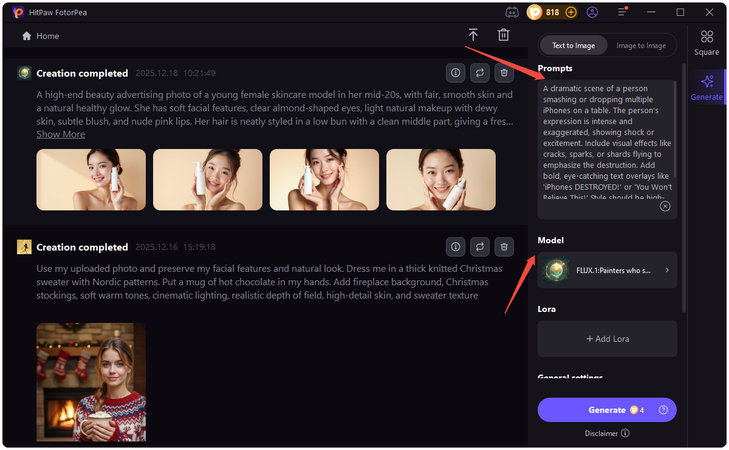Open first skincare model thumbnail
This screenshot has width=729, height=450.
click(91, 180)
